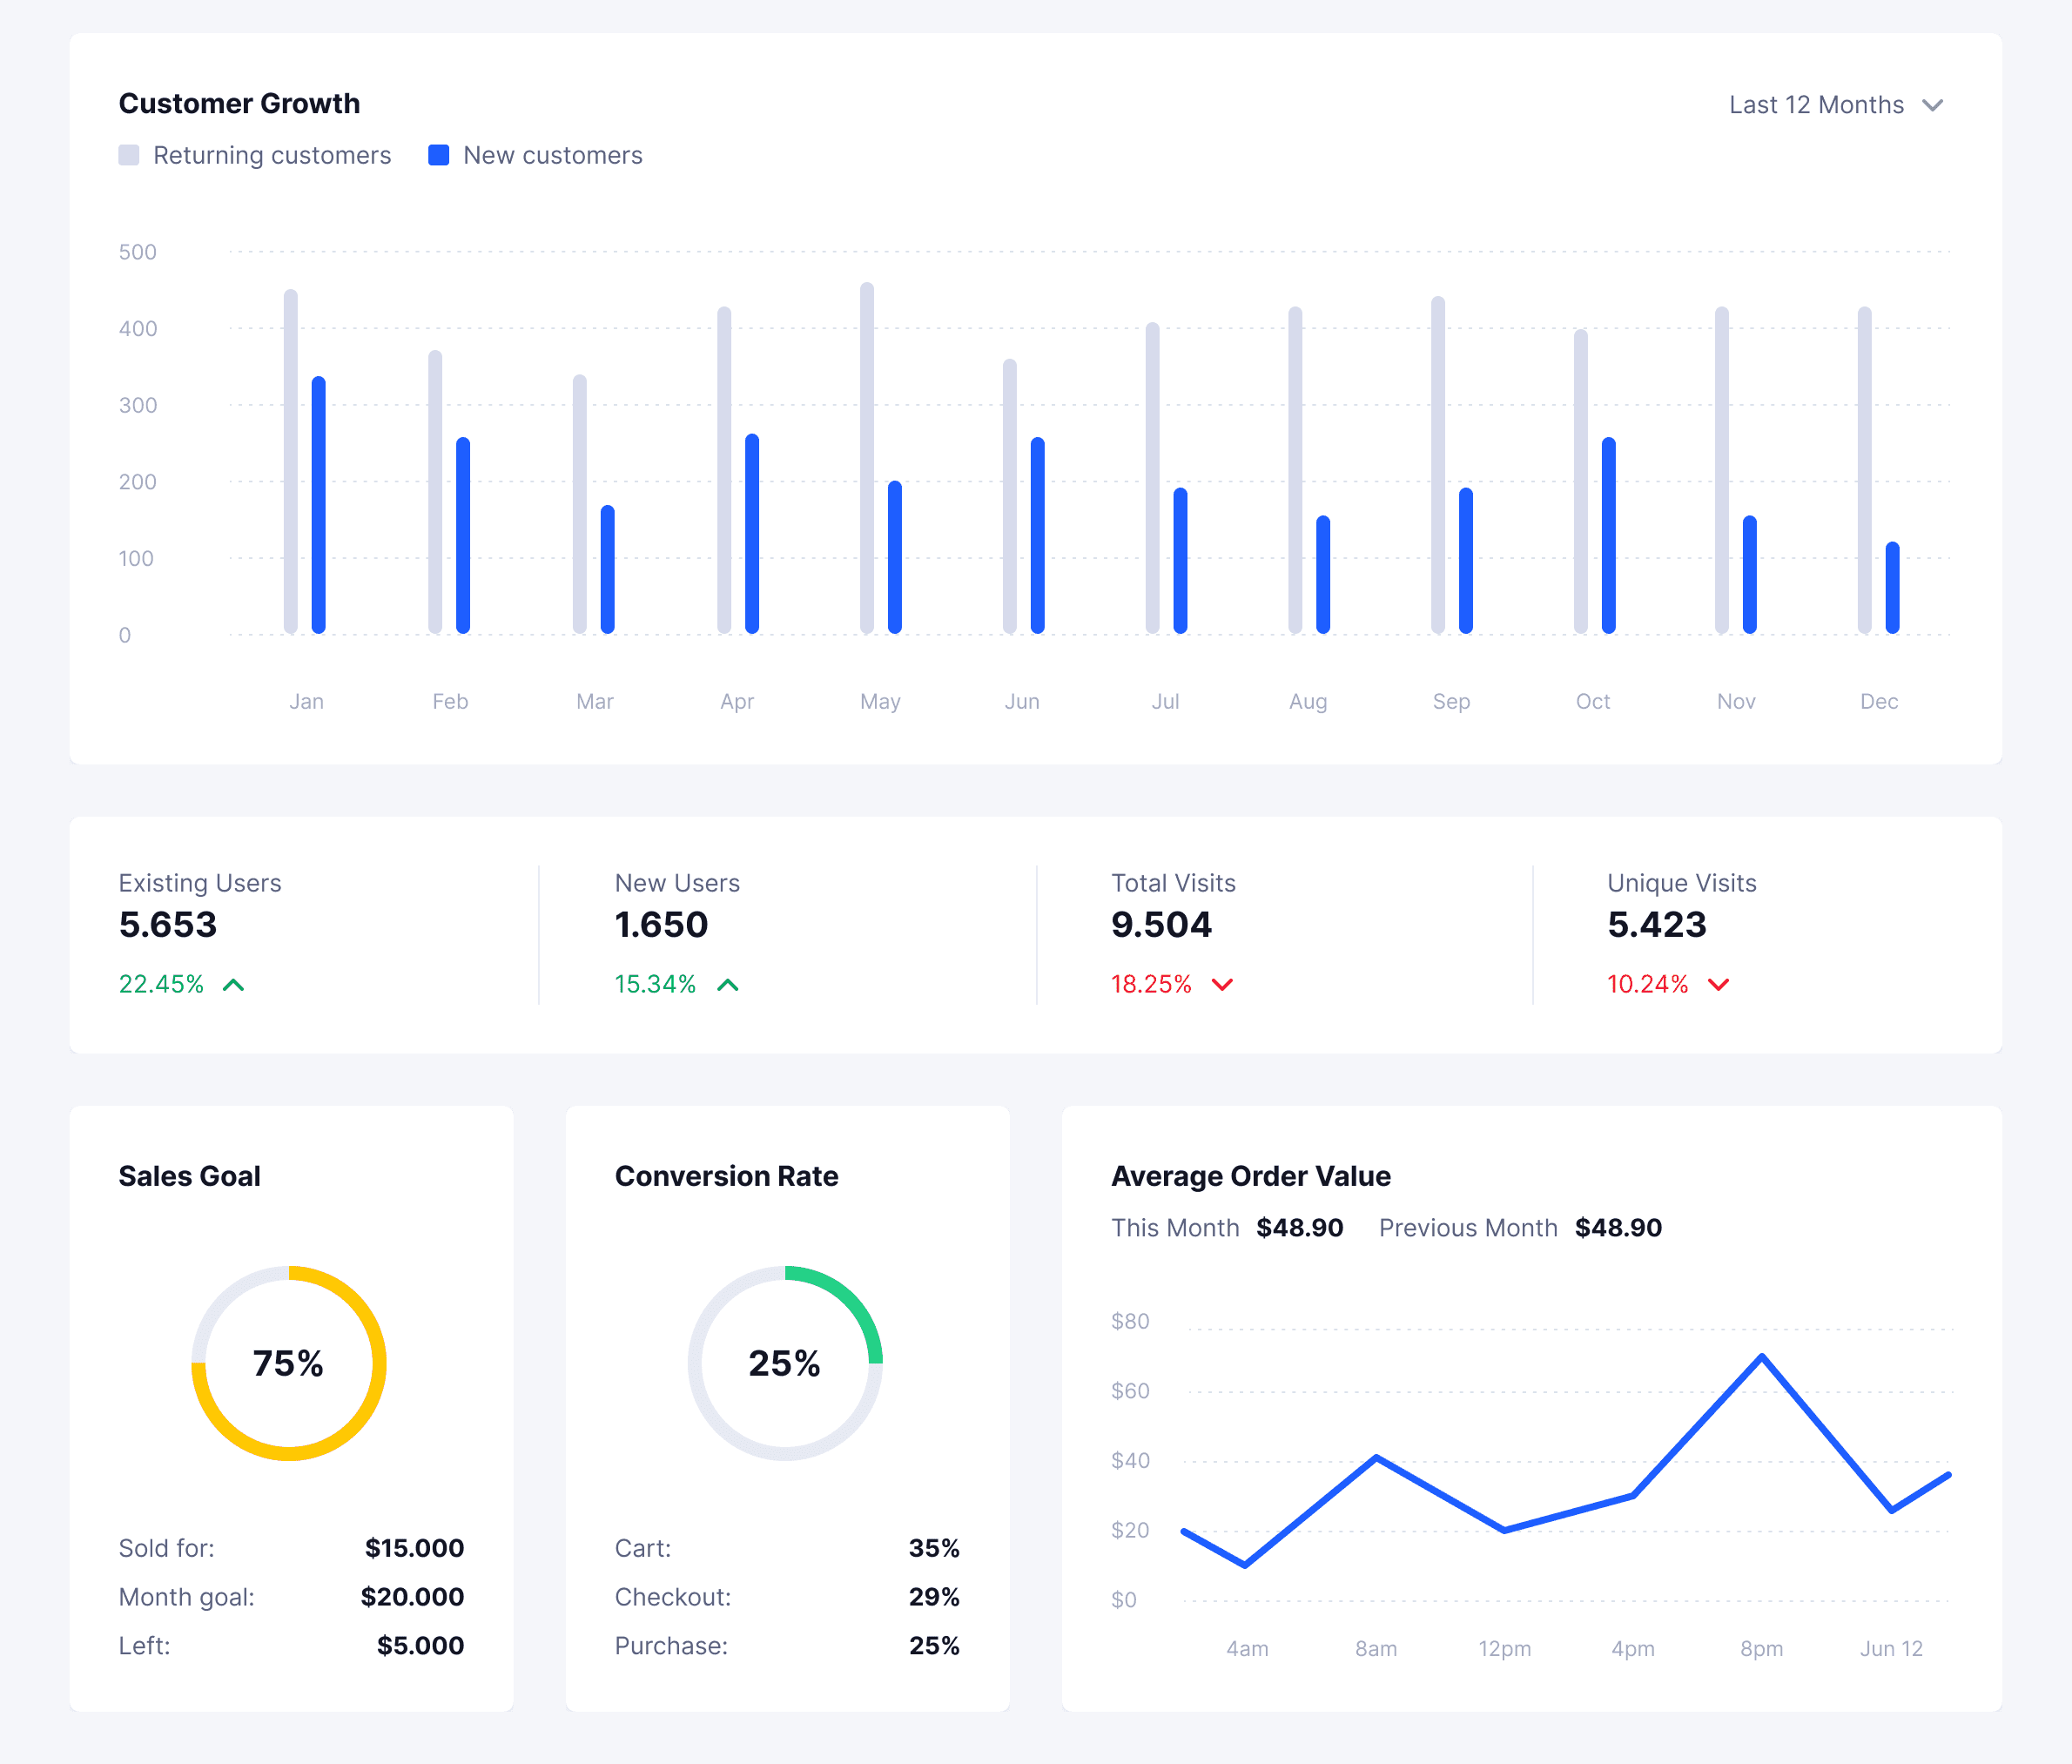The image size is (2072, 1764).
Task: Expand the Total Visits change indicator
Action: pyautogui.click(x=1170, y=984)
